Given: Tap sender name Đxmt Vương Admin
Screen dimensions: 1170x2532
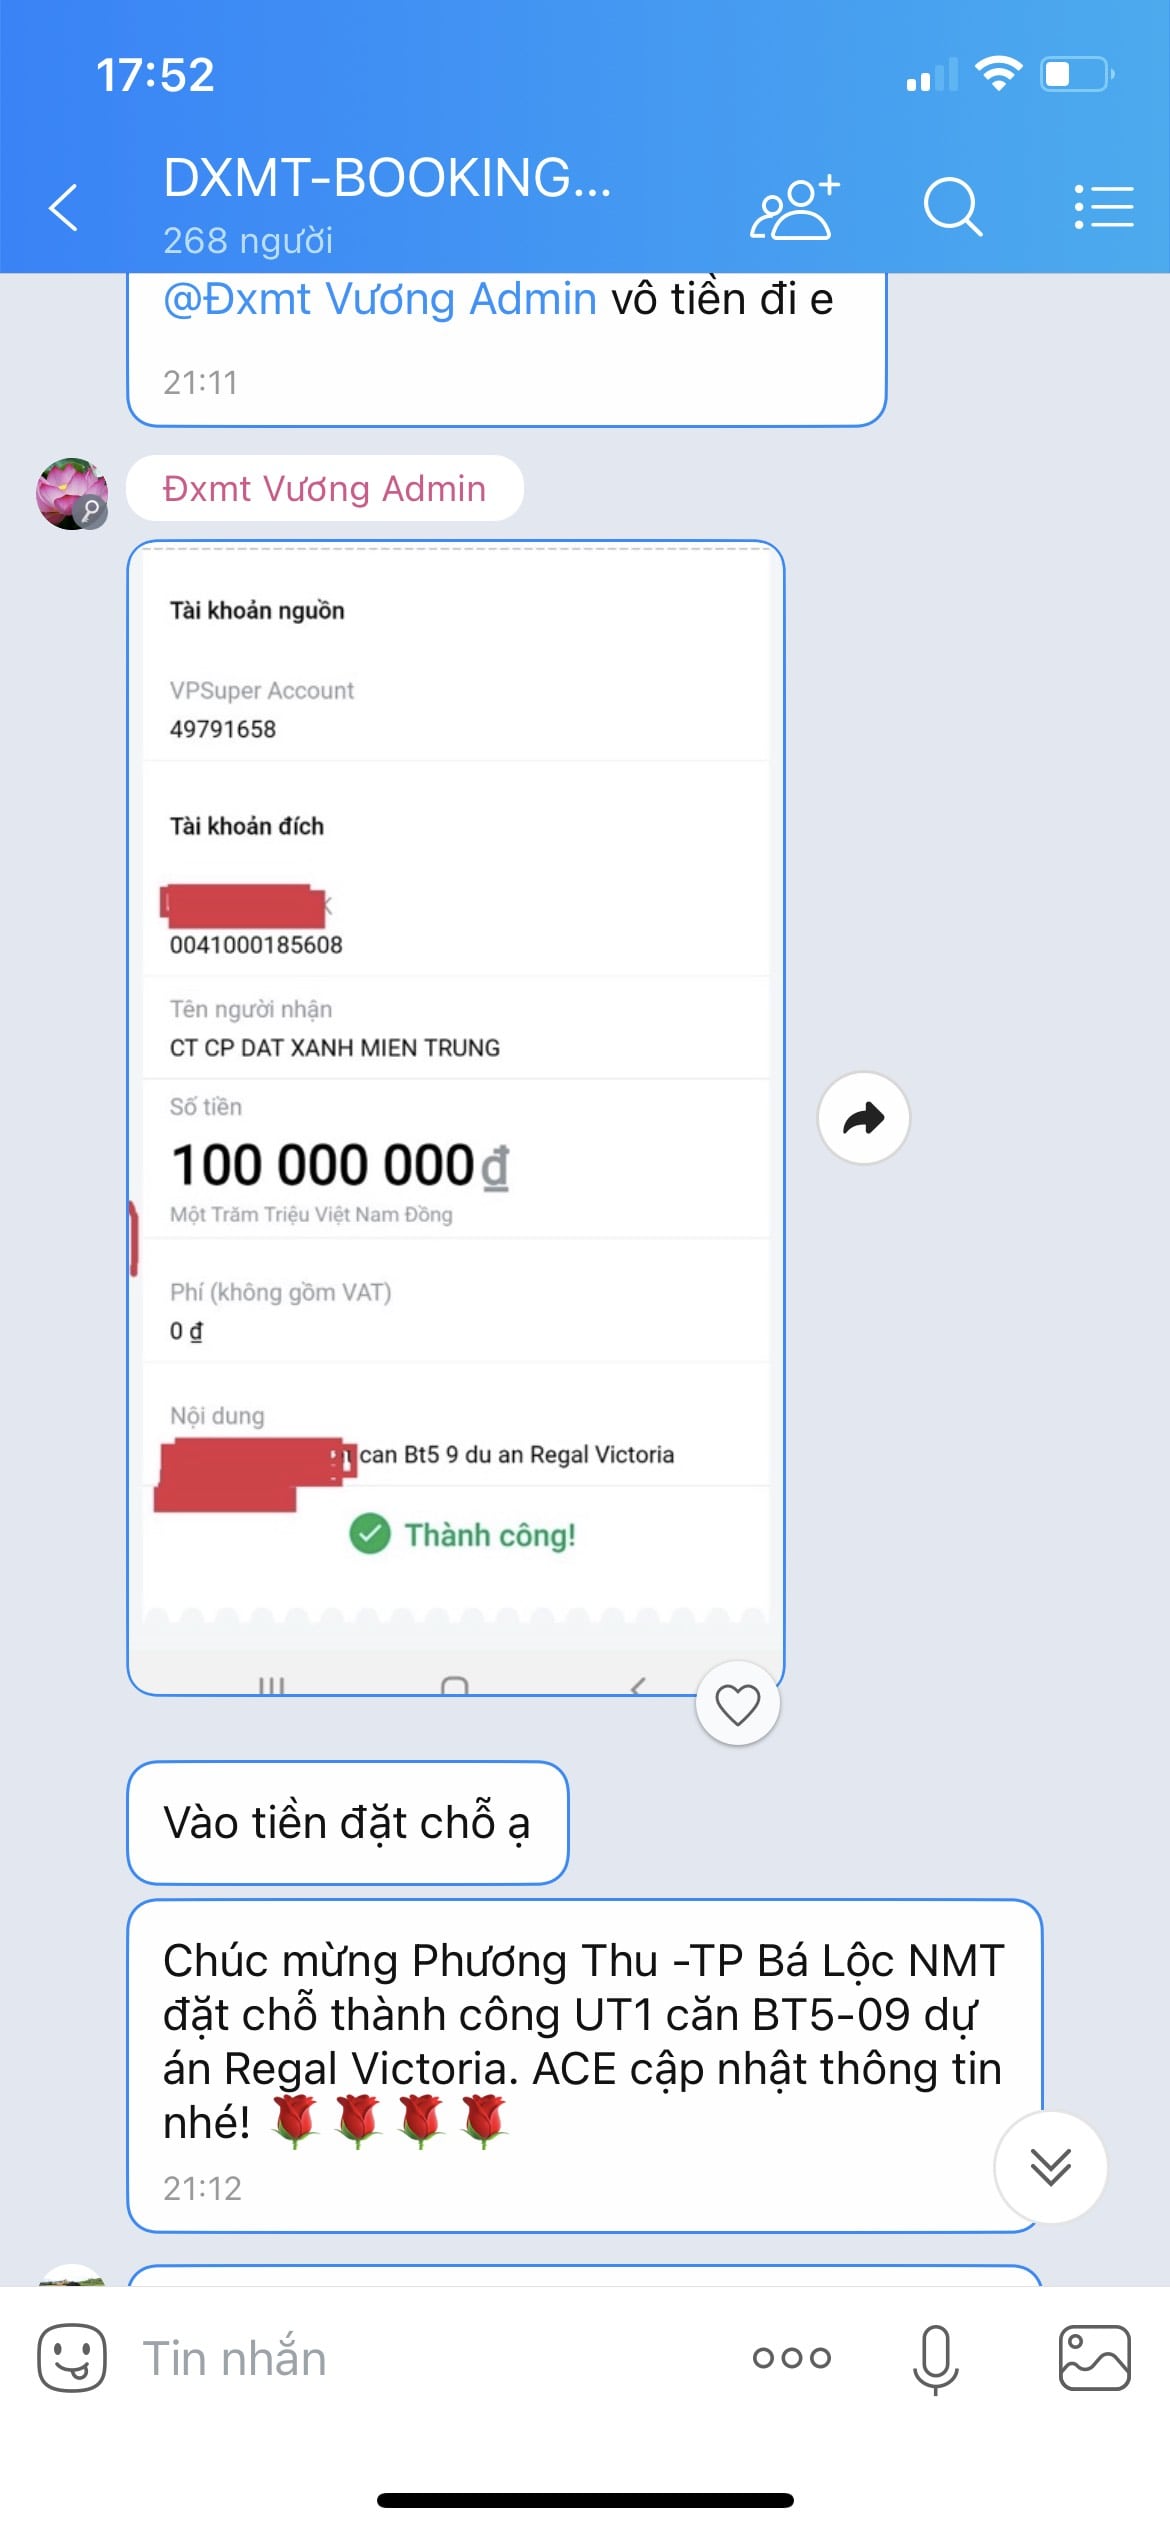Looking at the screenshot, I should (x=324, y=488).
